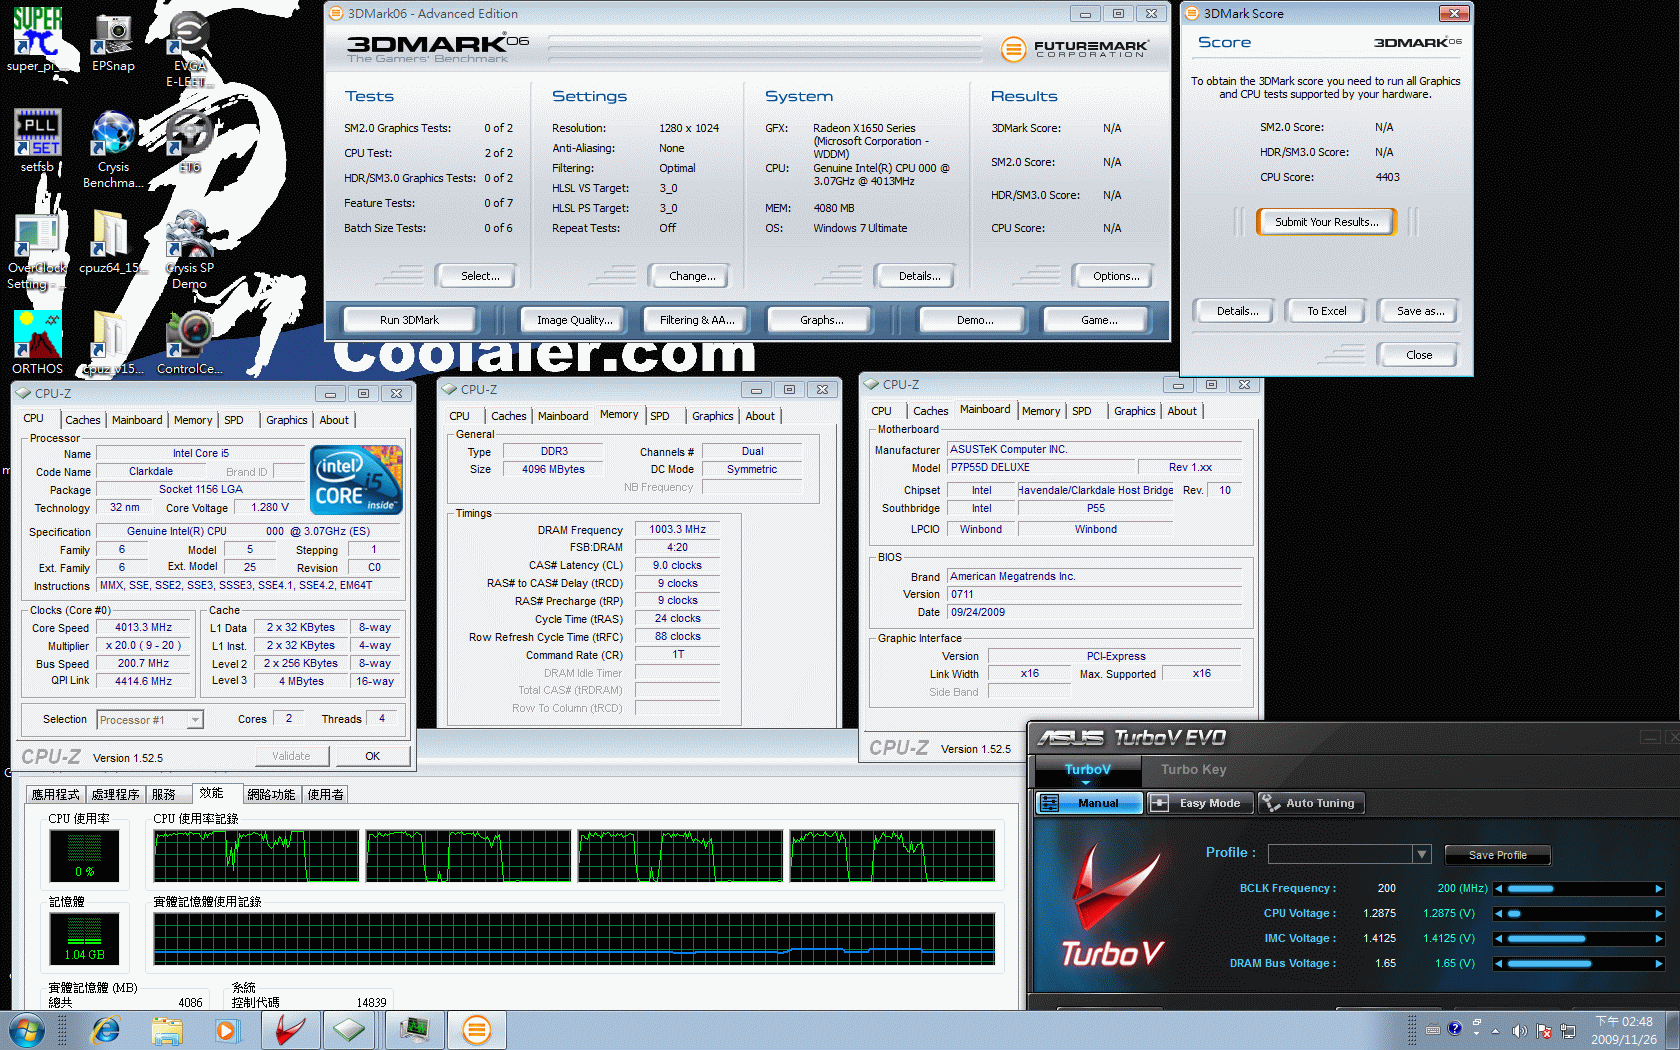Launch the EPSnap desktop shortcut

pyautogui.click(x=113, y=43)
